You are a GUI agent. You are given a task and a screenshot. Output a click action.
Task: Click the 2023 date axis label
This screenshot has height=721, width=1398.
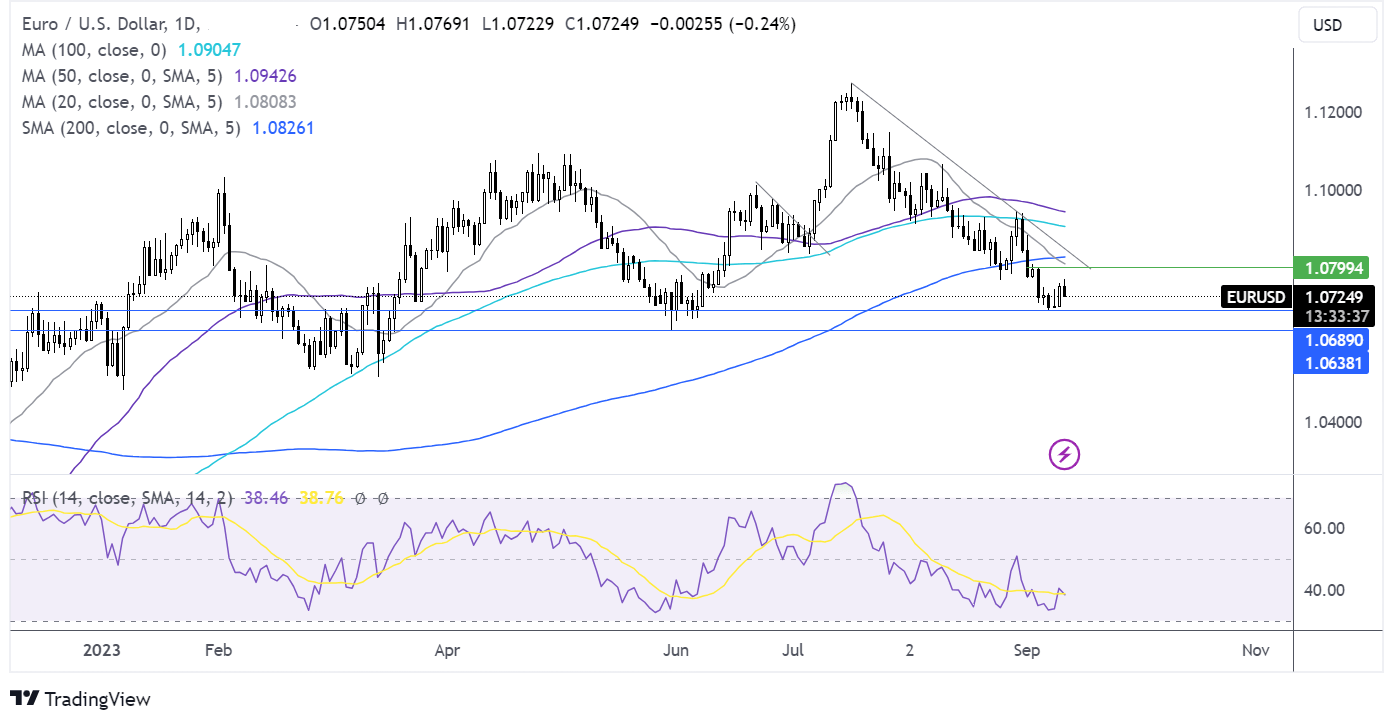(x=102, y=650)
